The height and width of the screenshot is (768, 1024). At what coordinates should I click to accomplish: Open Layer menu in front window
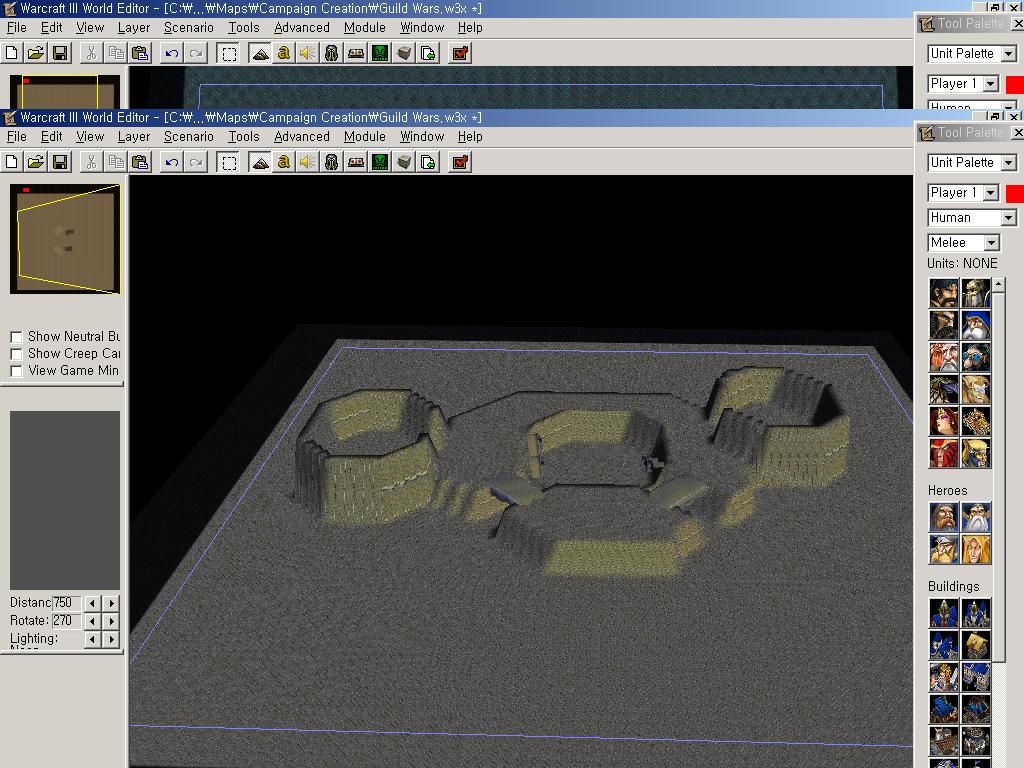click(x=134, y=136)
